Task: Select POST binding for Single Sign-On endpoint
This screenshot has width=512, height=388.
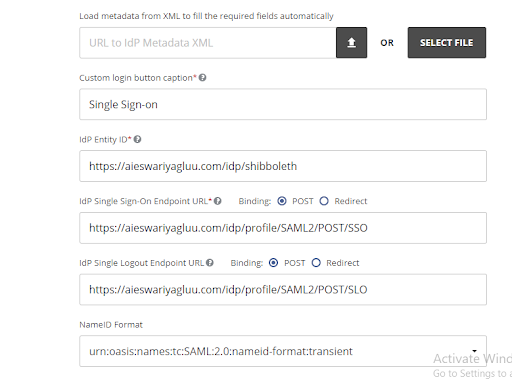Action: pyautogui.click(x=282, y=201)
